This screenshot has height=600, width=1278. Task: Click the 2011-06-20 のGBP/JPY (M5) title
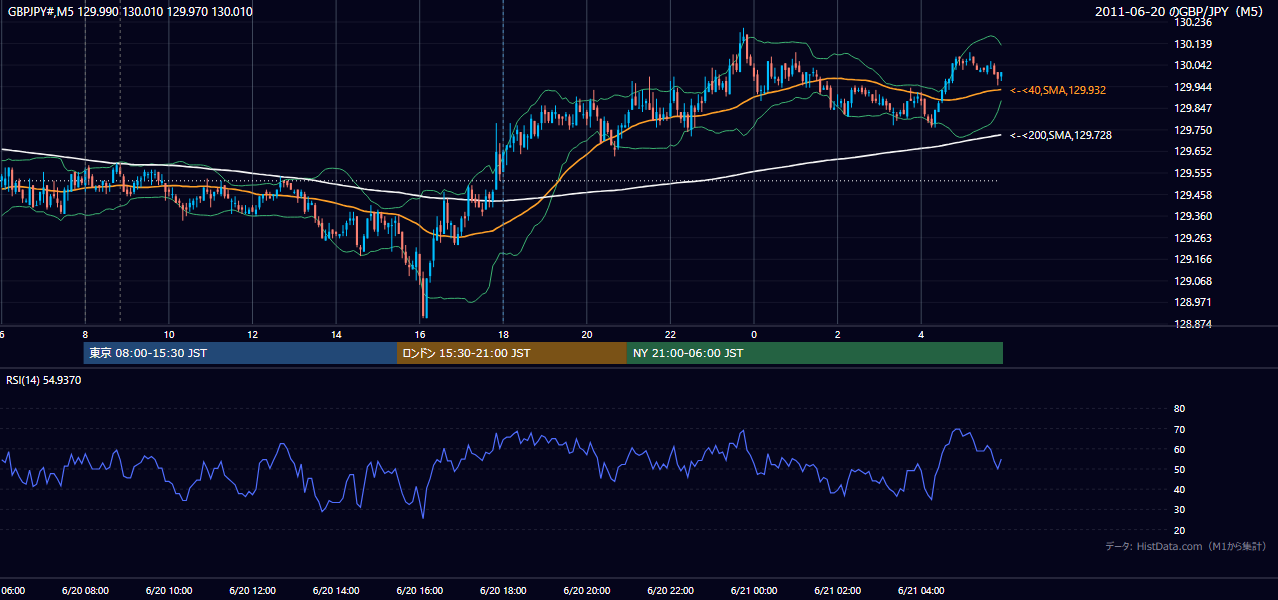coord(1181,11)
